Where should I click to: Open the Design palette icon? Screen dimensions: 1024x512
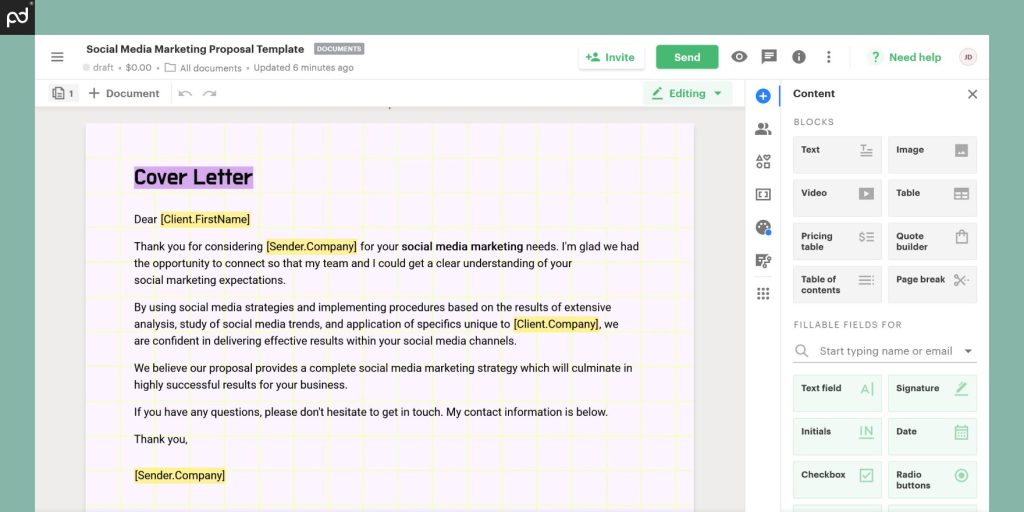point(763,227)
